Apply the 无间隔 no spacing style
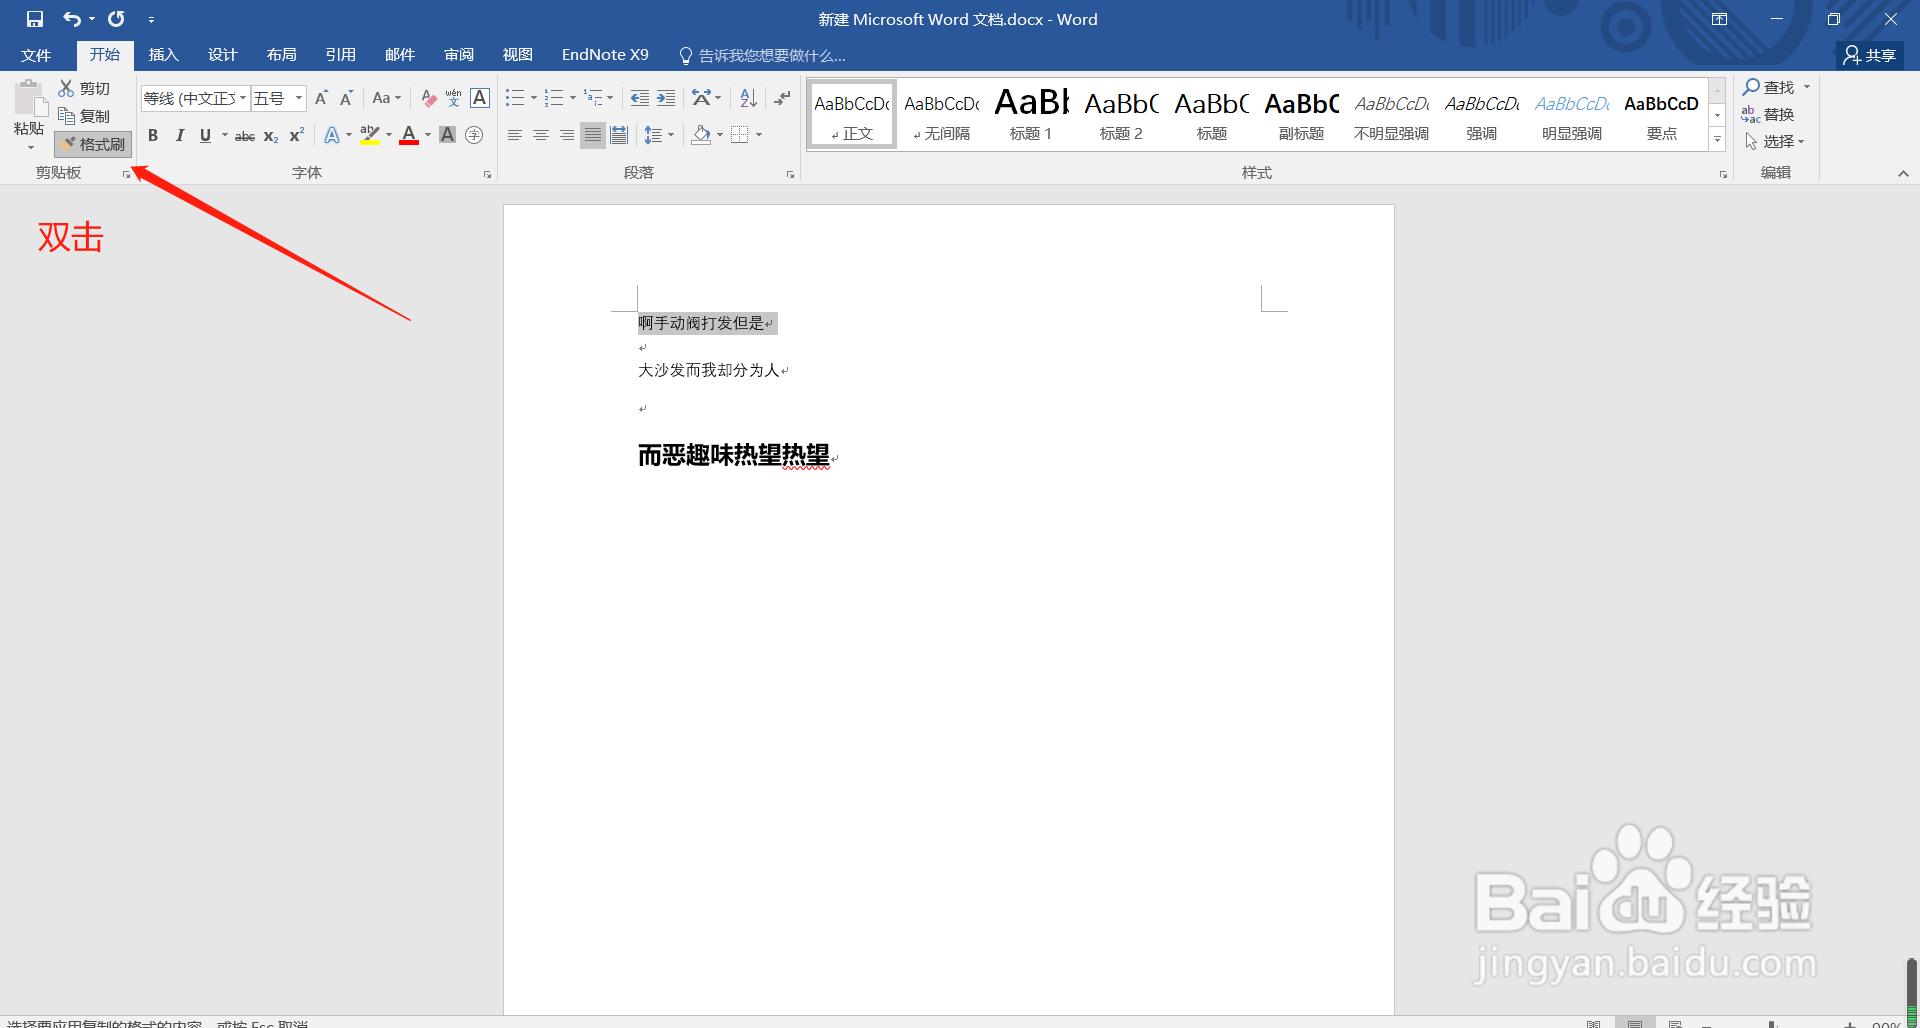The height and width of the screenshot is (1028, 1920). (941, 115)
